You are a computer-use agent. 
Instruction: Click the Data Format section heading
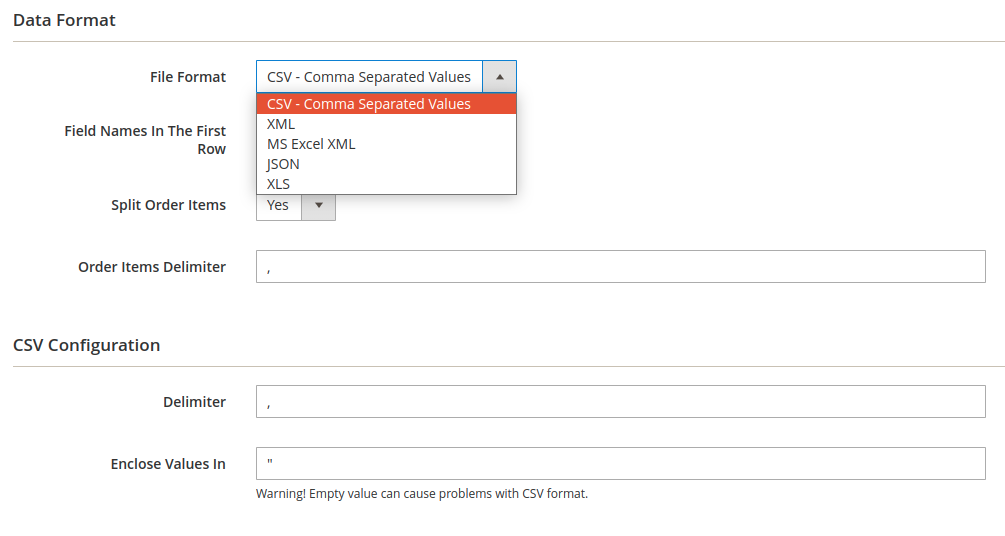[64, 21]
